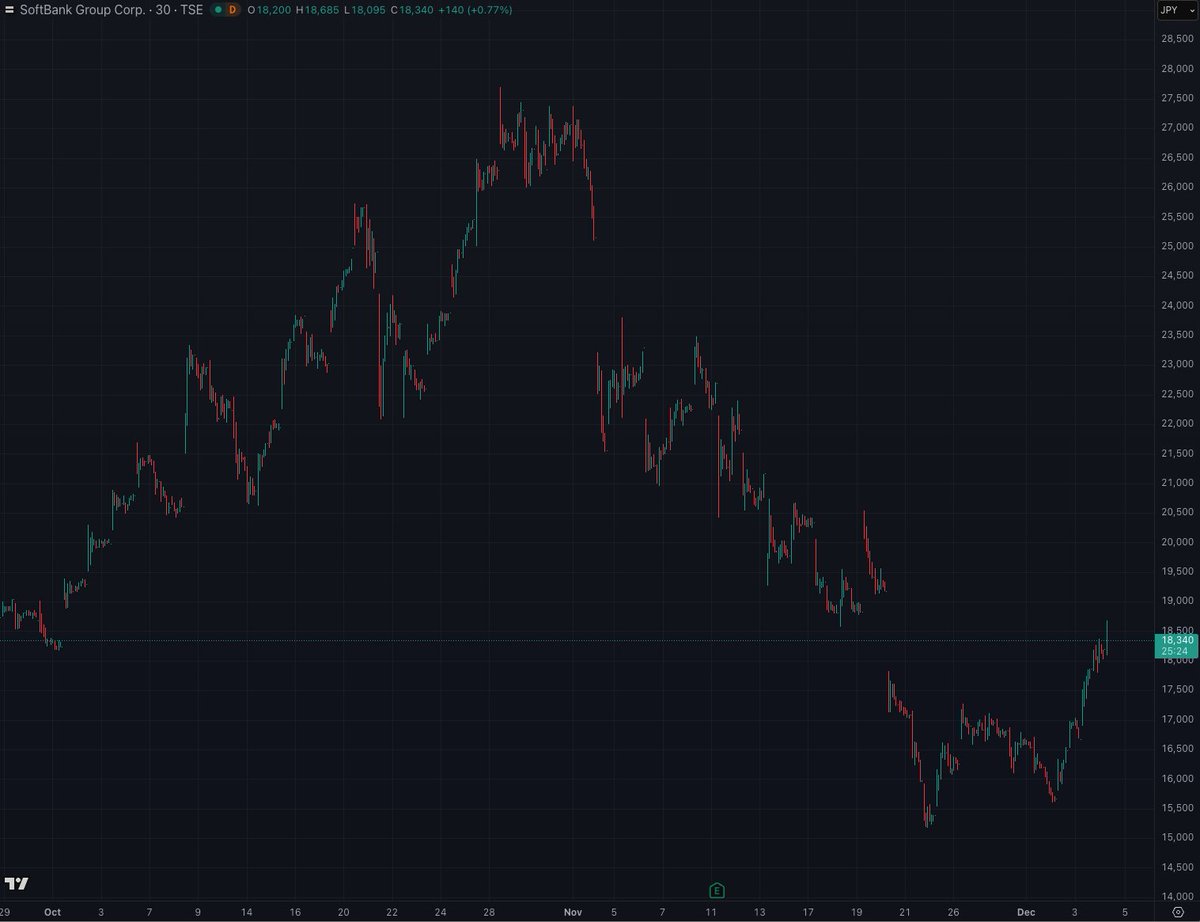
Task: Select the "Dec" label on the date axis
Action: click(x=1024, y=912)
